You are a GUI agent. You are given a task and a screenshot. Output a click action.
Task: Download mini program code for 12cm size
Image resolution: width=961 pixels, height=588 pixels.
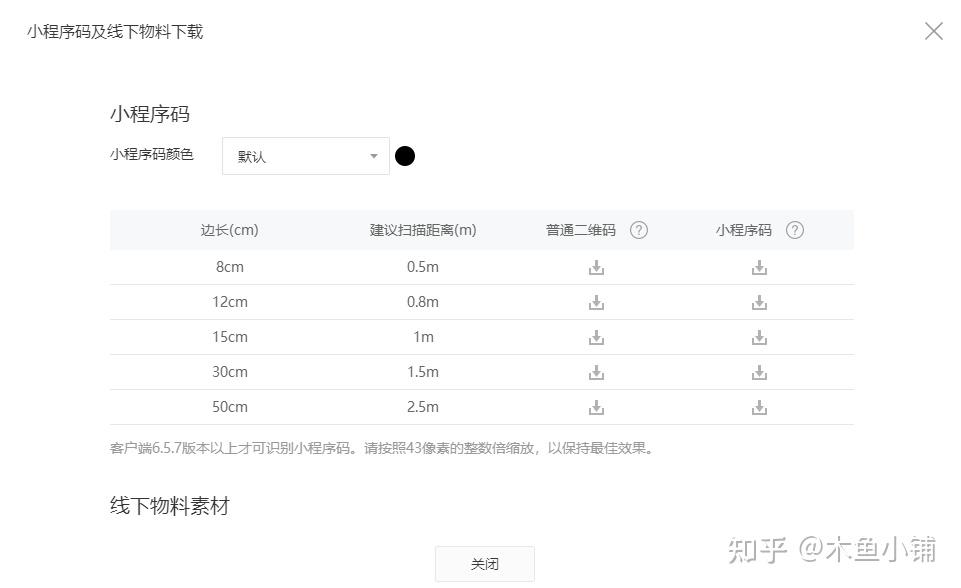[759, 302]
